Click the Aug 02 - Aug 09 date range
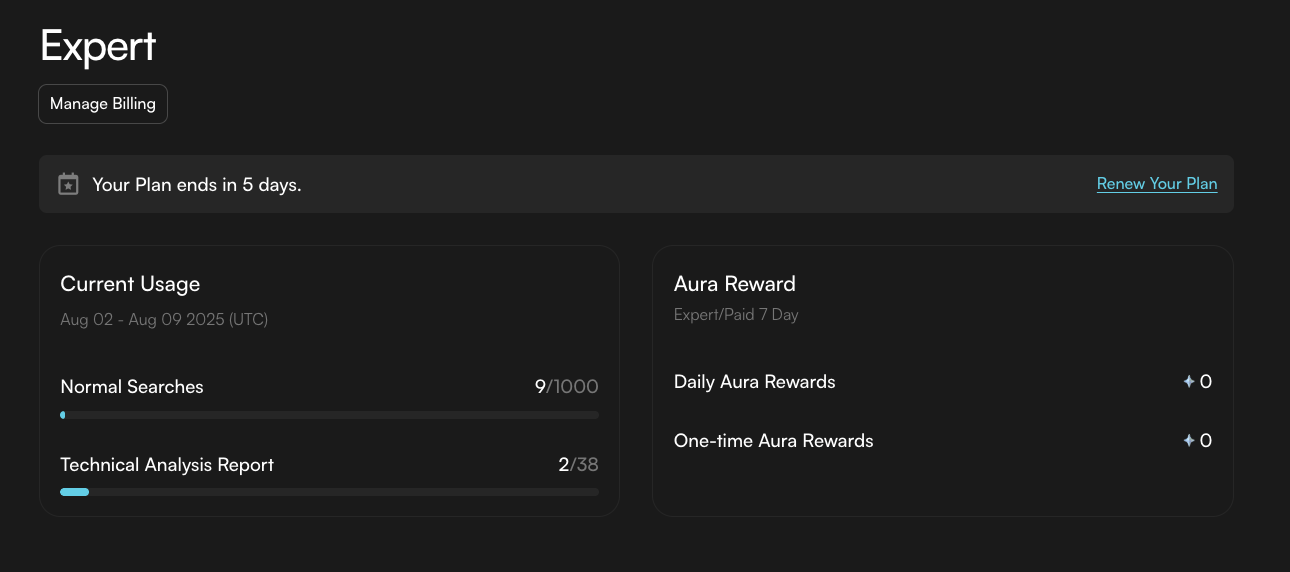Viewport: 1290px width, 572px height. [x=164, y=320]
